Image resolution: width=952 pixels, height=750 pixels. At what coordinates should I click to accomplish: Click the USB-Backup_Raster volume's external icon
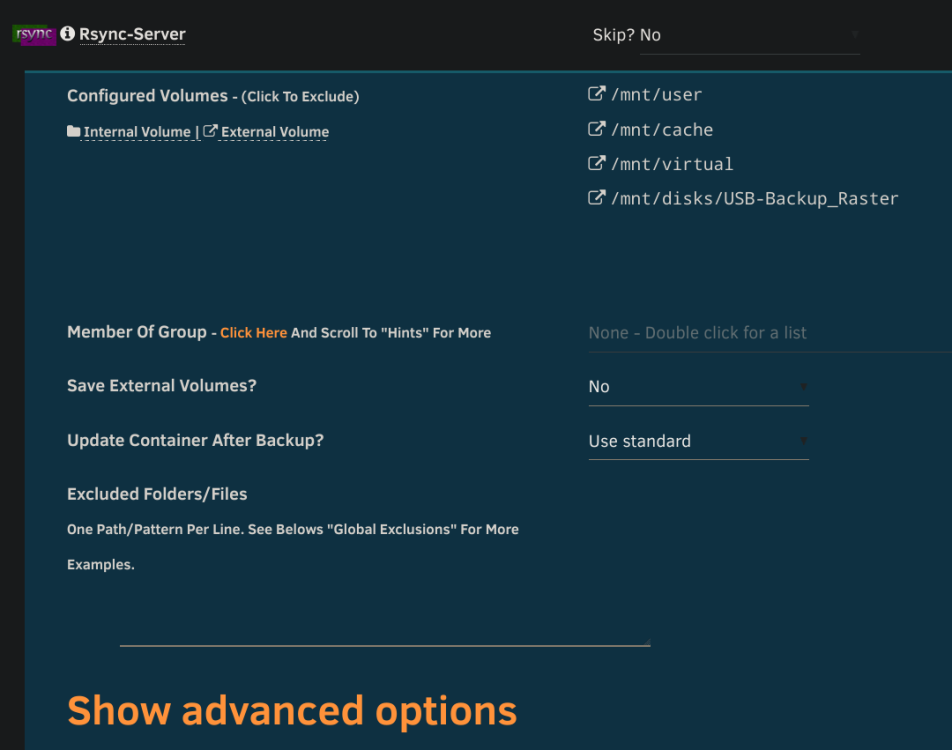[597, 198]
